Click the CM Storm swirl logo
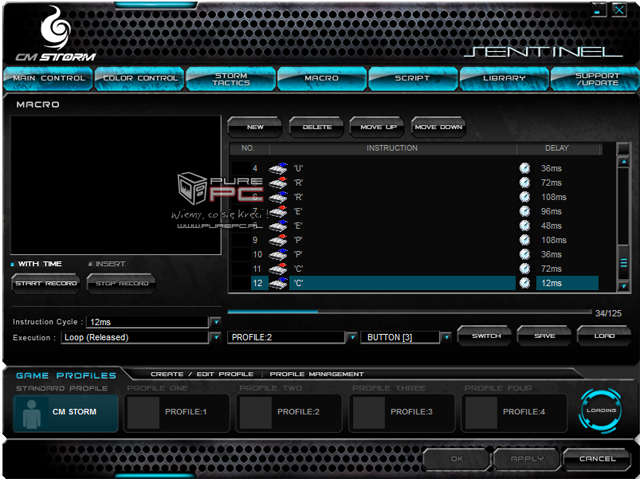 click(56, 28)
